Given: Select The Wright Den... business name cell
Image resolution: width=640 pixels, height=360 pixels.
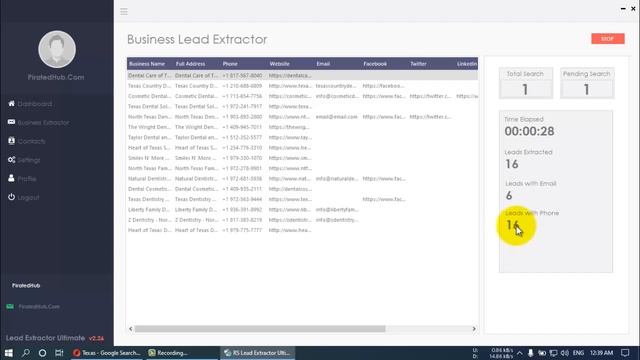Looking at the screenshot, I should pos(150,127).
